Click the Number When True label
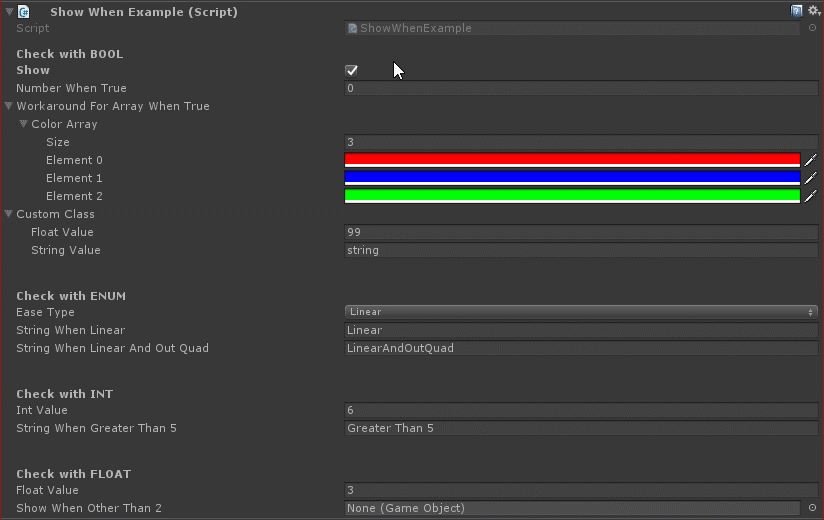824x520 pixels. 71,88
